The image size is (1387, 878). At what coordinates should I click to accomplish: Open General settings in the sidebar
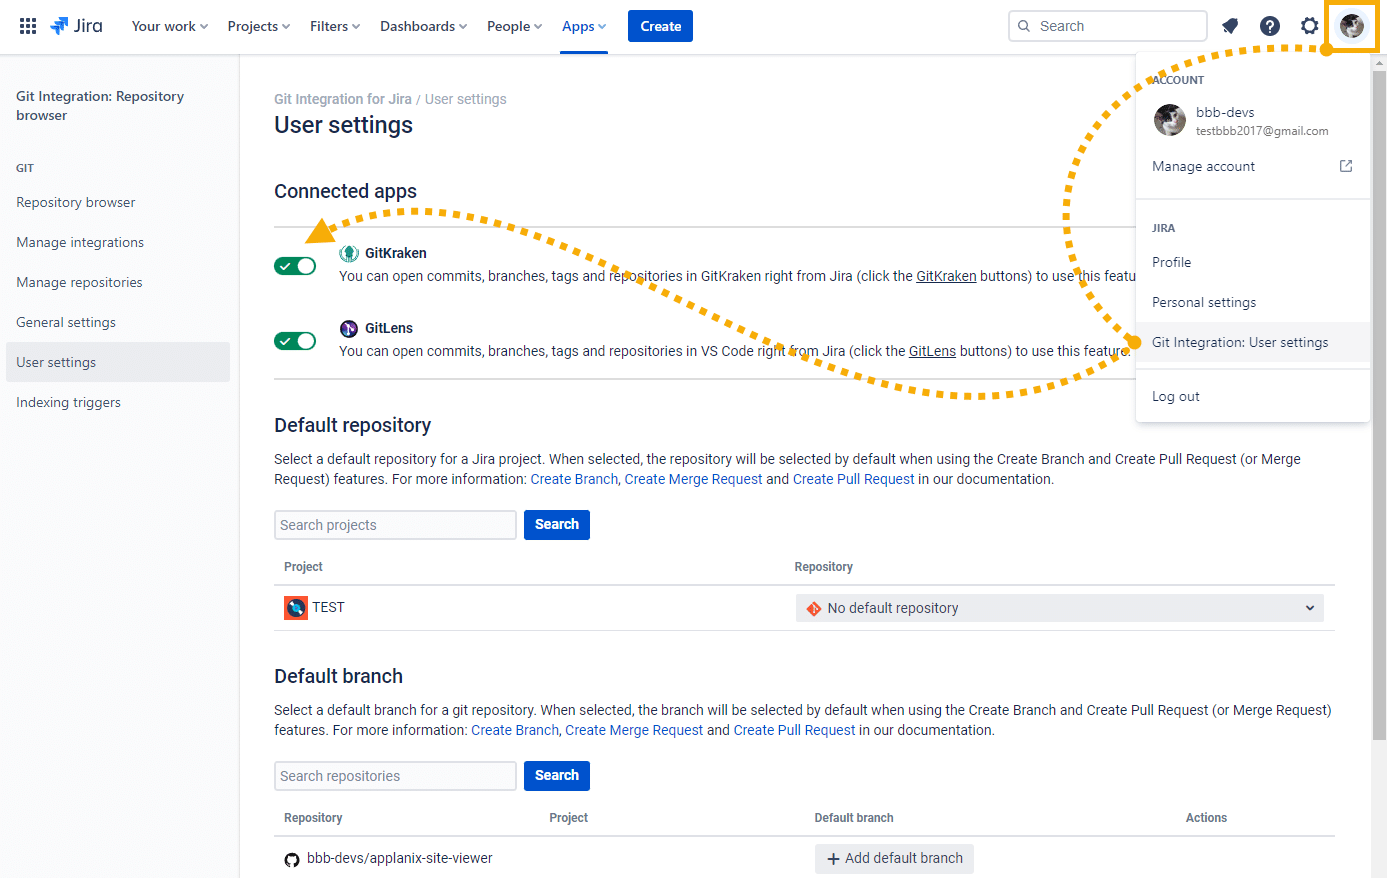click(x=118, y=322)
